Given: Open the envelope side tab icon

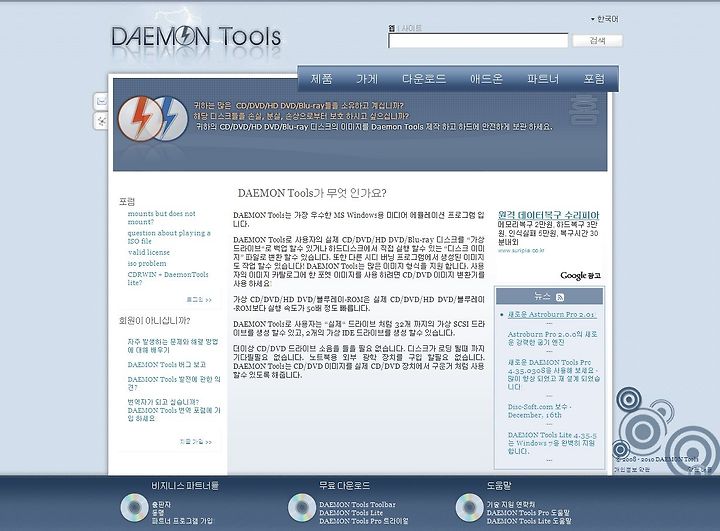Looking at the screenshot, I should (101, 101).
